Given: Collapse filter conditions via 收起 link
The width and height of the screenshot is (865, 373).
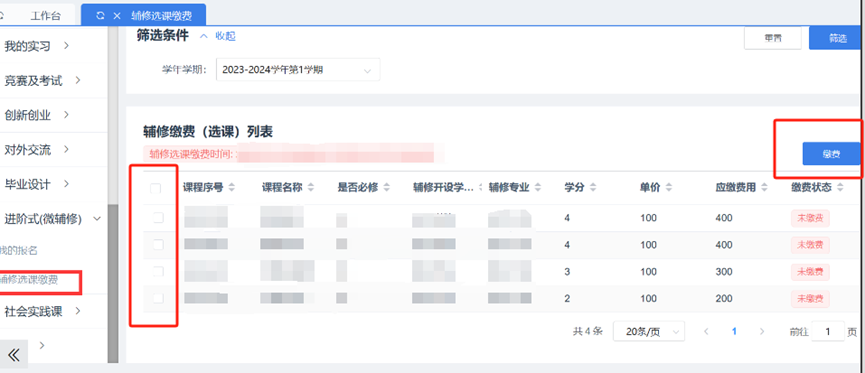Looking at the screenshot, I should pyautogui.click(x=225, y=36).
